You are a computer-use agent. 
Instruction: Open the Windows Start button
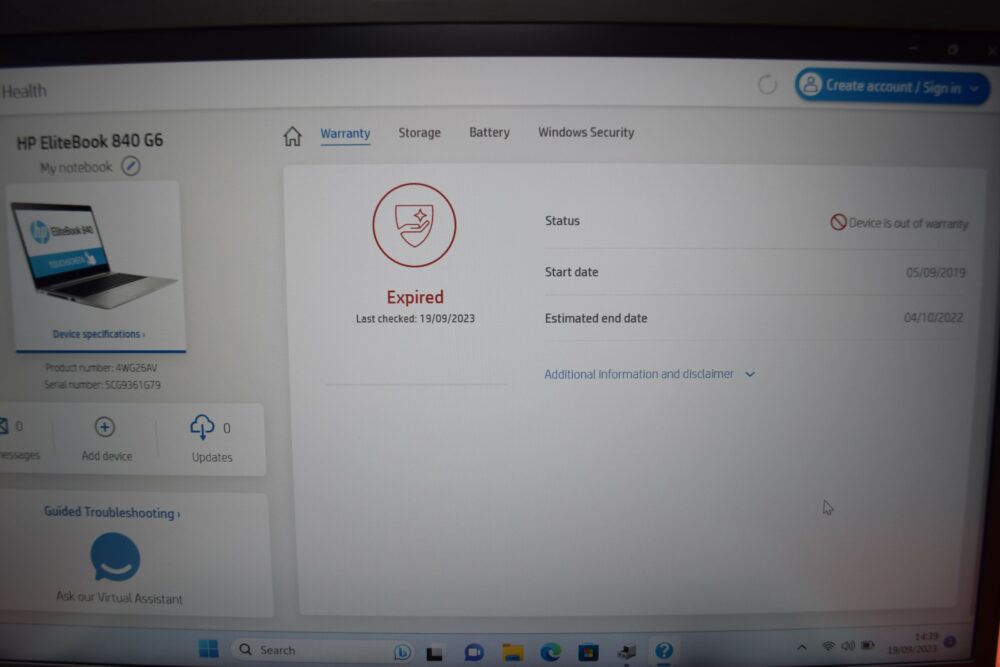pos(209,649)
